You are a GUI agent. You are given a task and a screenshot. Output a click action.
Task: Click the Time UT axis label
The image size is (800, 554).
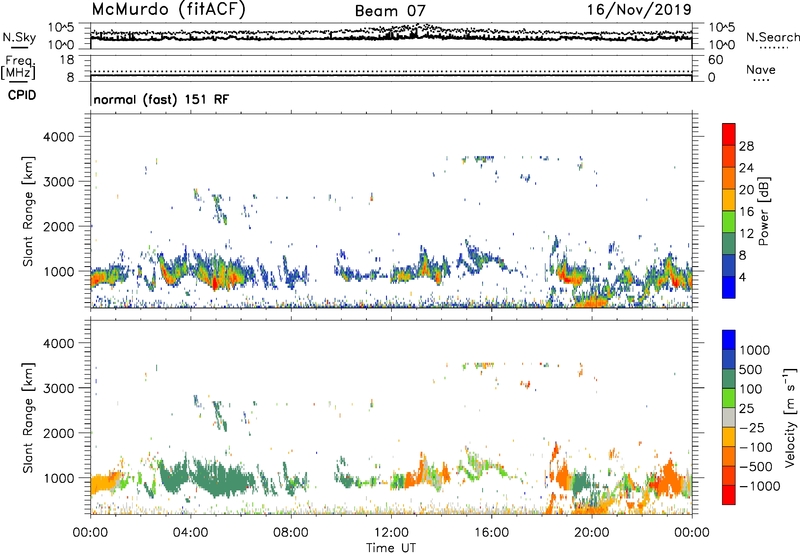click(x=391, y=548)
